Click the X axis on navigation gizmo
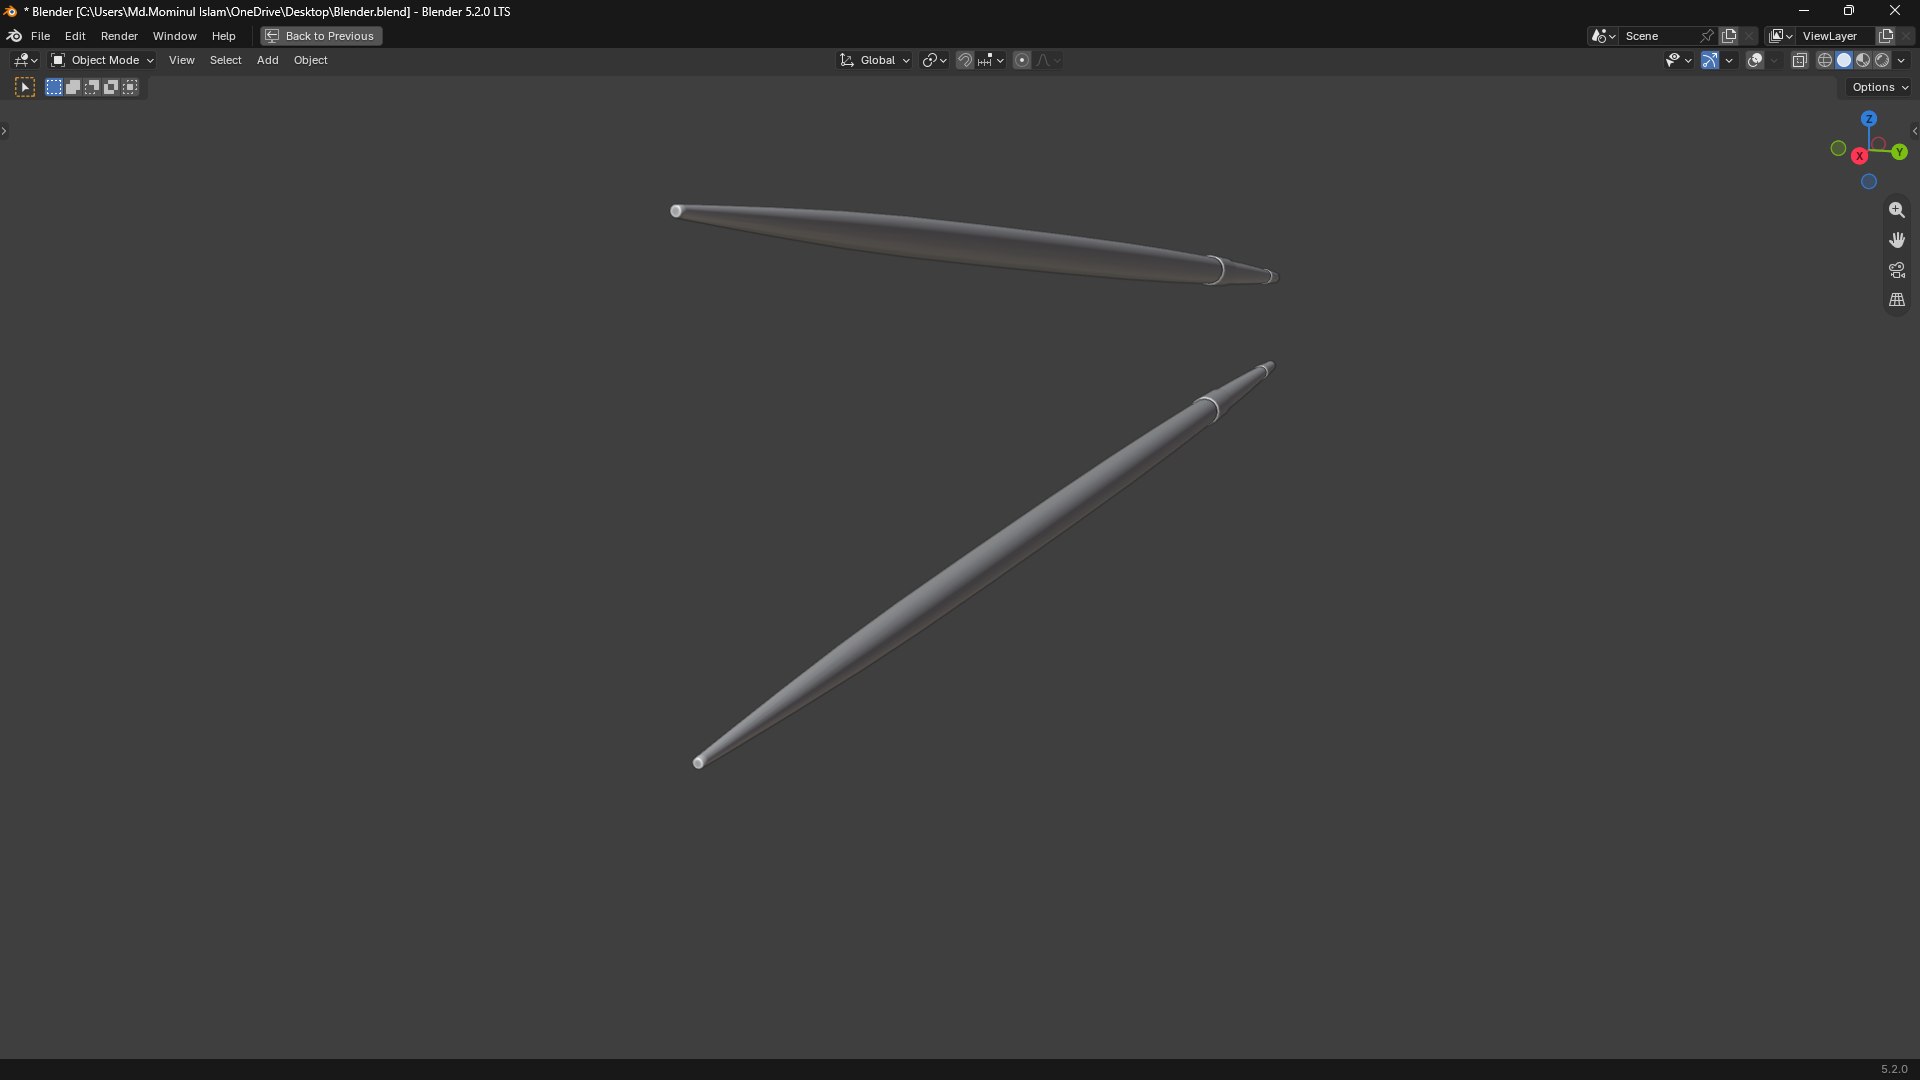Image resolution: width=1920 pixels, height=1080 pixels. click(x=1859, y=156)
